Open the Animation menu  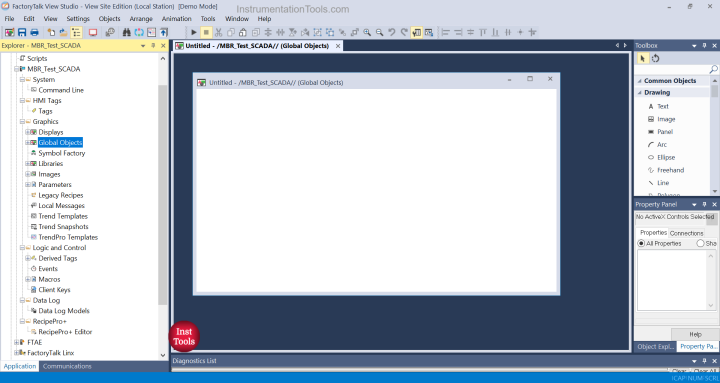(x=176, y=19)
